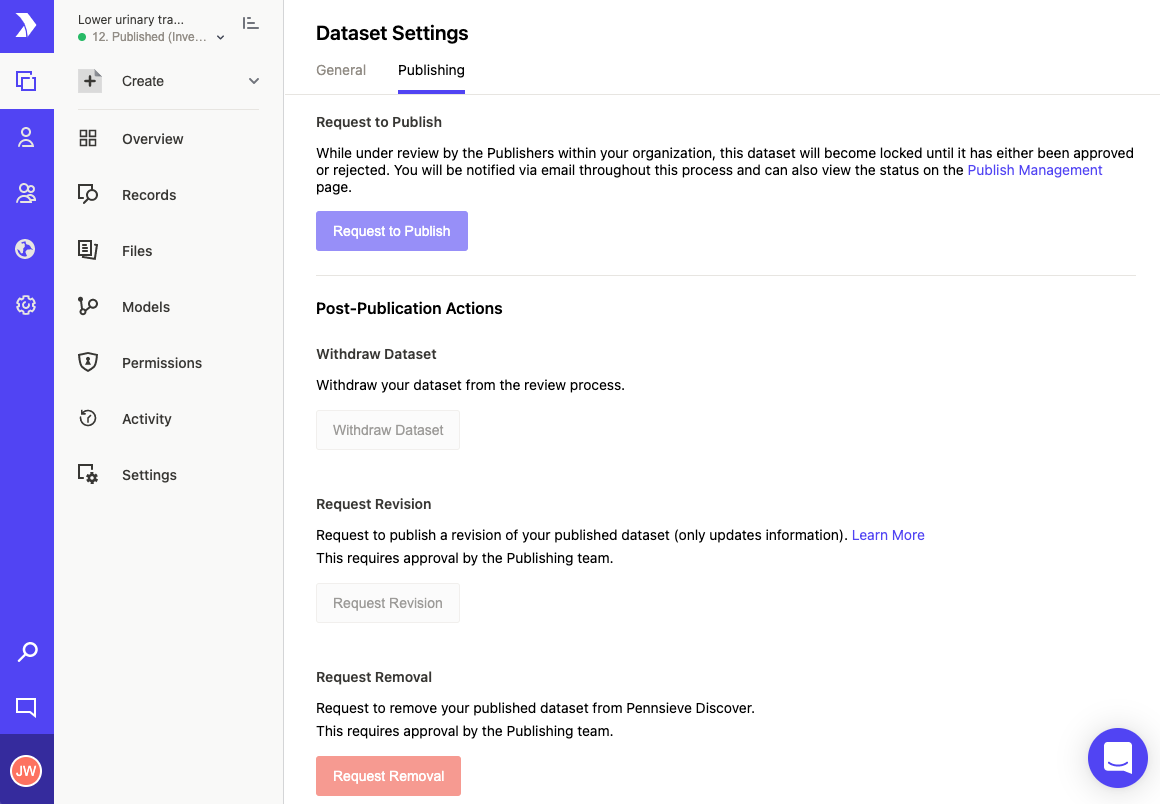Open the Teams icon in left rail
This screenshot has width=1160, height=804.
click(x=26, y=194)
